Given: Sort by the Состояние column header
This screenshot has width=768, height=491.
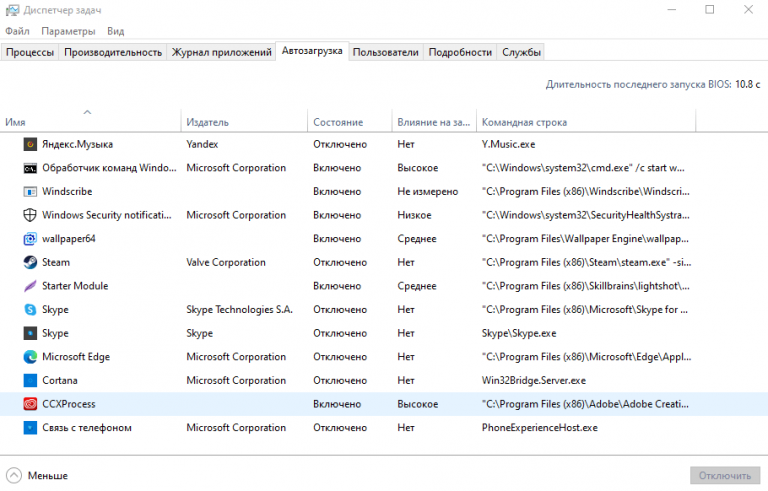Looking at the screenshot, I should [338, 122].
